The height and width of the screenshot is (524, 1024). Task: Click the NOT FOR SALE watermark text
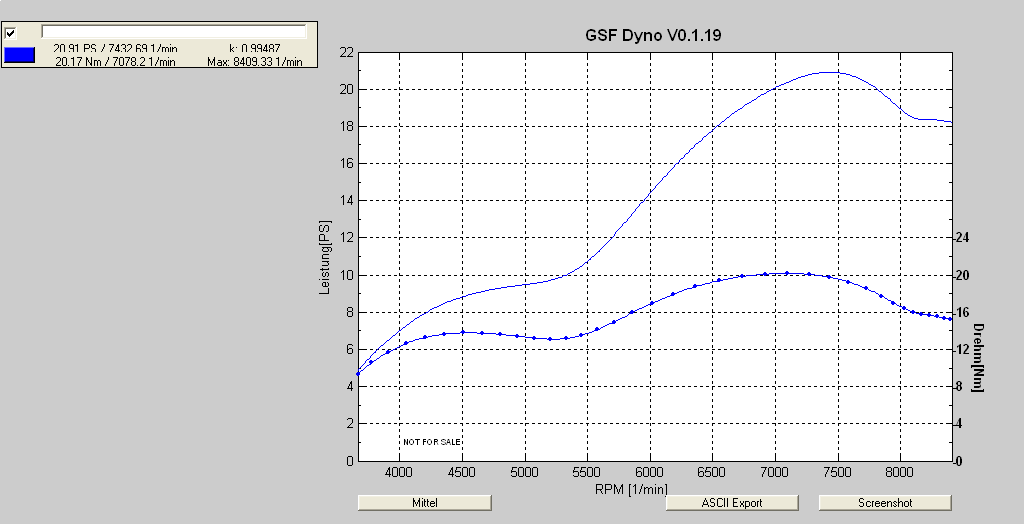[x=432, y=441]
